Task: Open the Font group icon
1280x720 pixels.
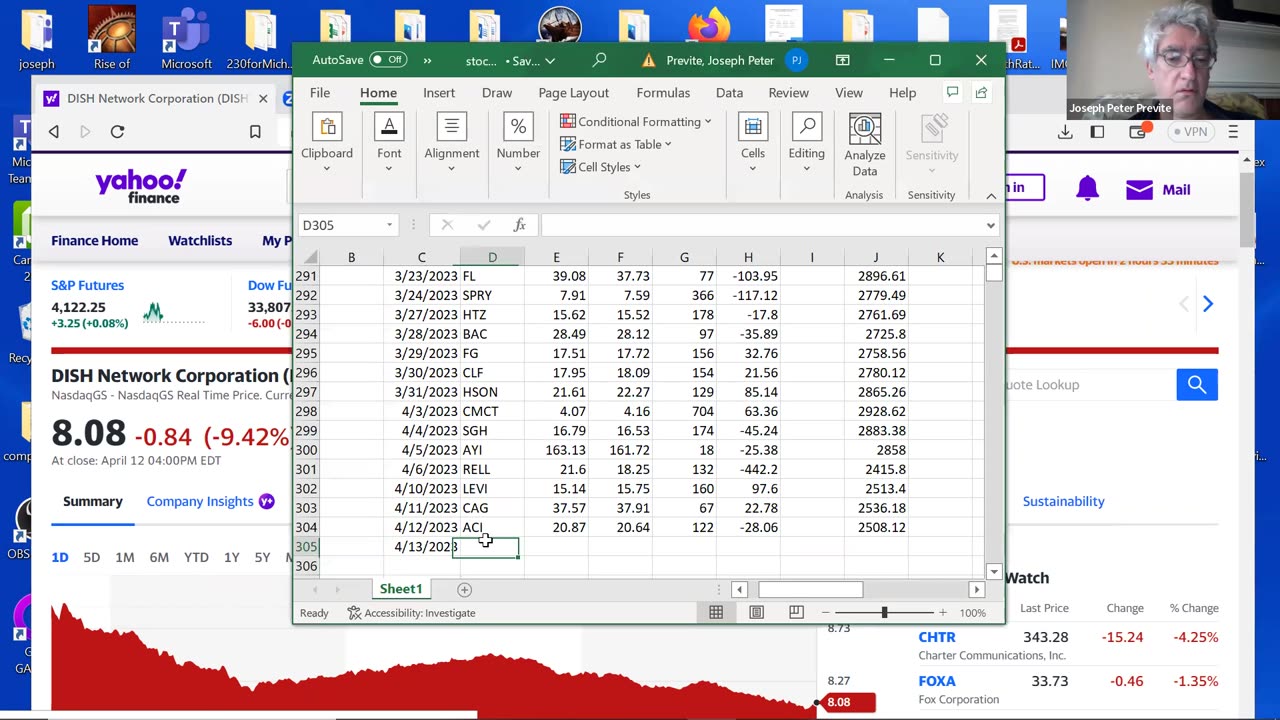Action: click(389, 127)
